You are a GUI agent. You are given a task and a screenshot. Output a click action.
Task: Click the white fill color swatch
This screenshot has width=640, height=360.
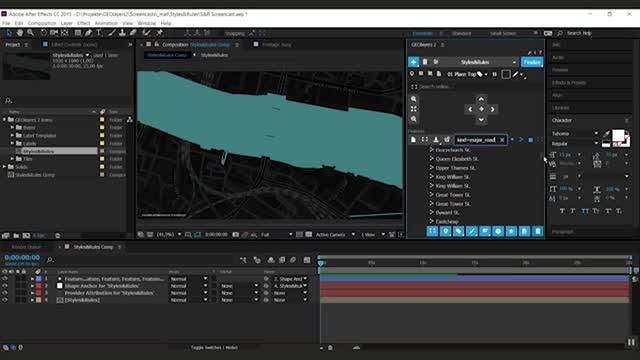click(x=618, y=135)
